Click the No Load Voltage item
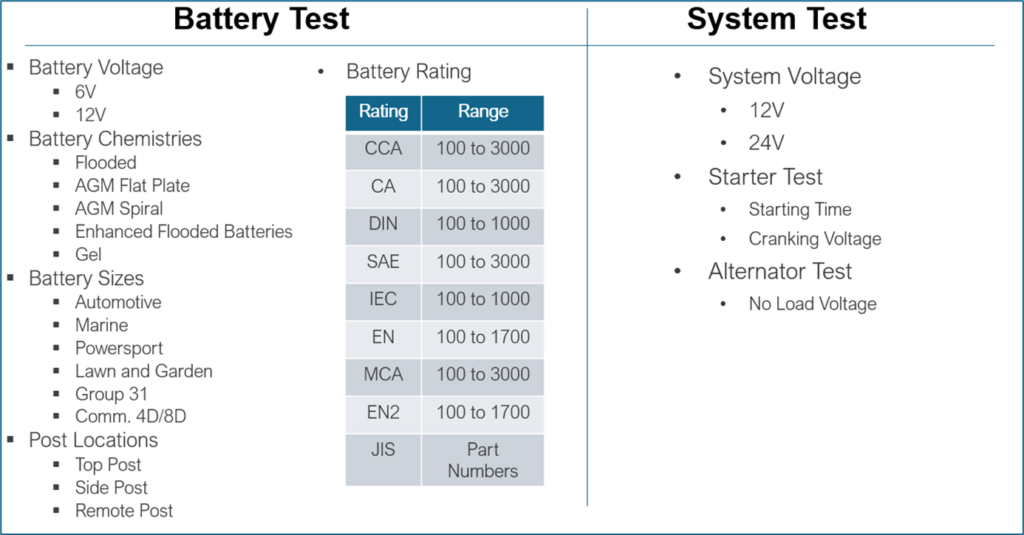This screenshot has height=535, width=1024. (812, 304)
